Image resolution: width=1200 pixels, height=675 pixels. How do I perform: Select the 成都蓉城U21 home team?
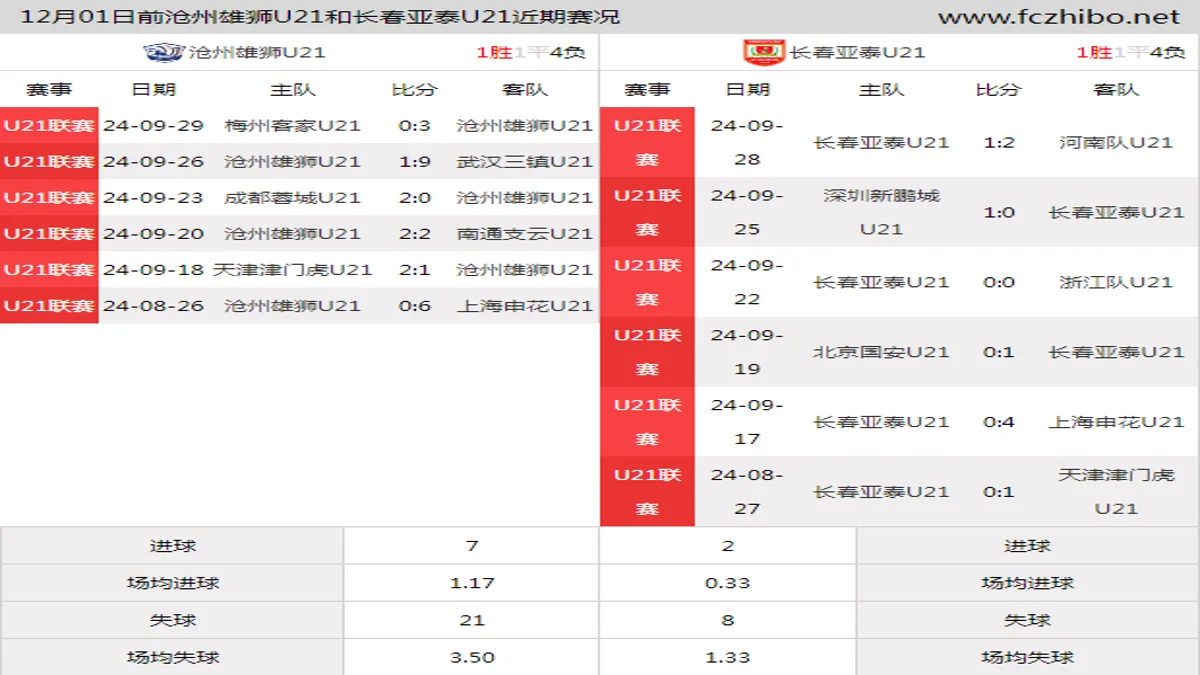point(293,197)
